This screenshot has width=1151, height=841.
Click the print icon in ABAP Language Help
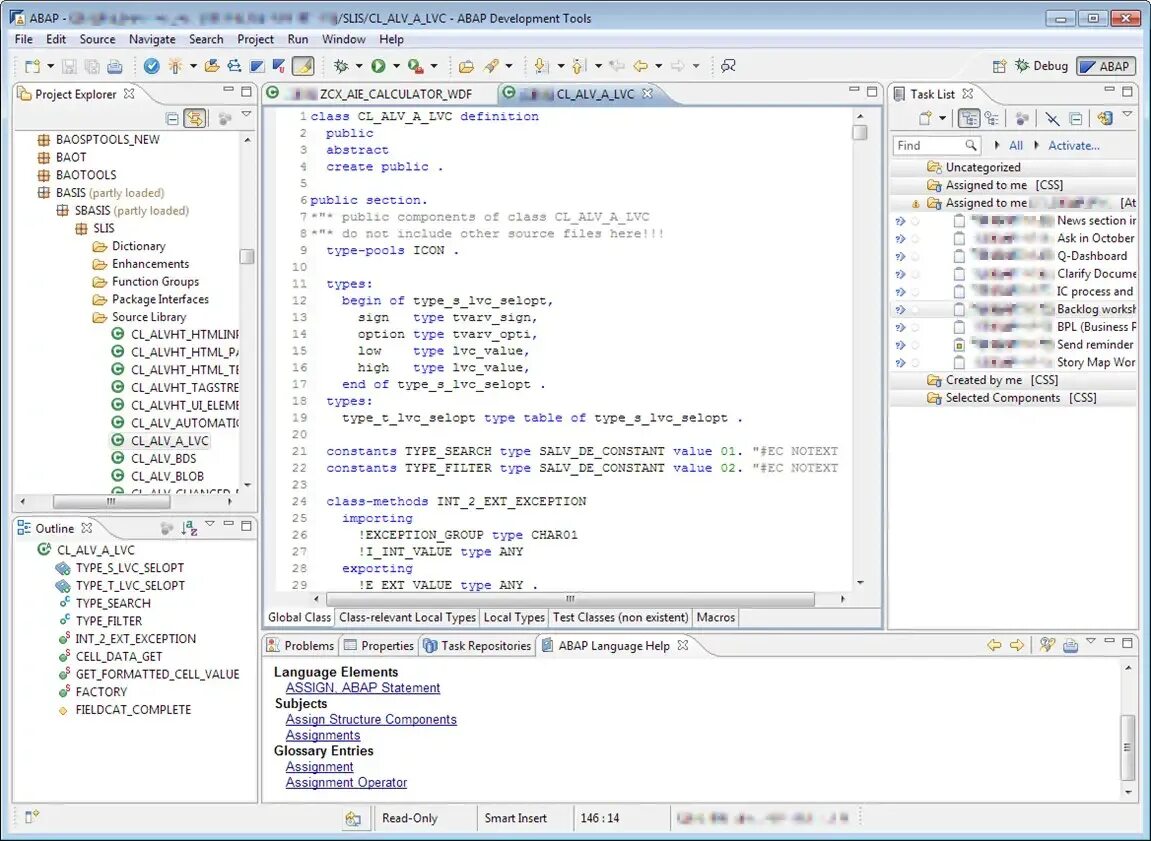pyautogui.click(x=1071, y=646)
